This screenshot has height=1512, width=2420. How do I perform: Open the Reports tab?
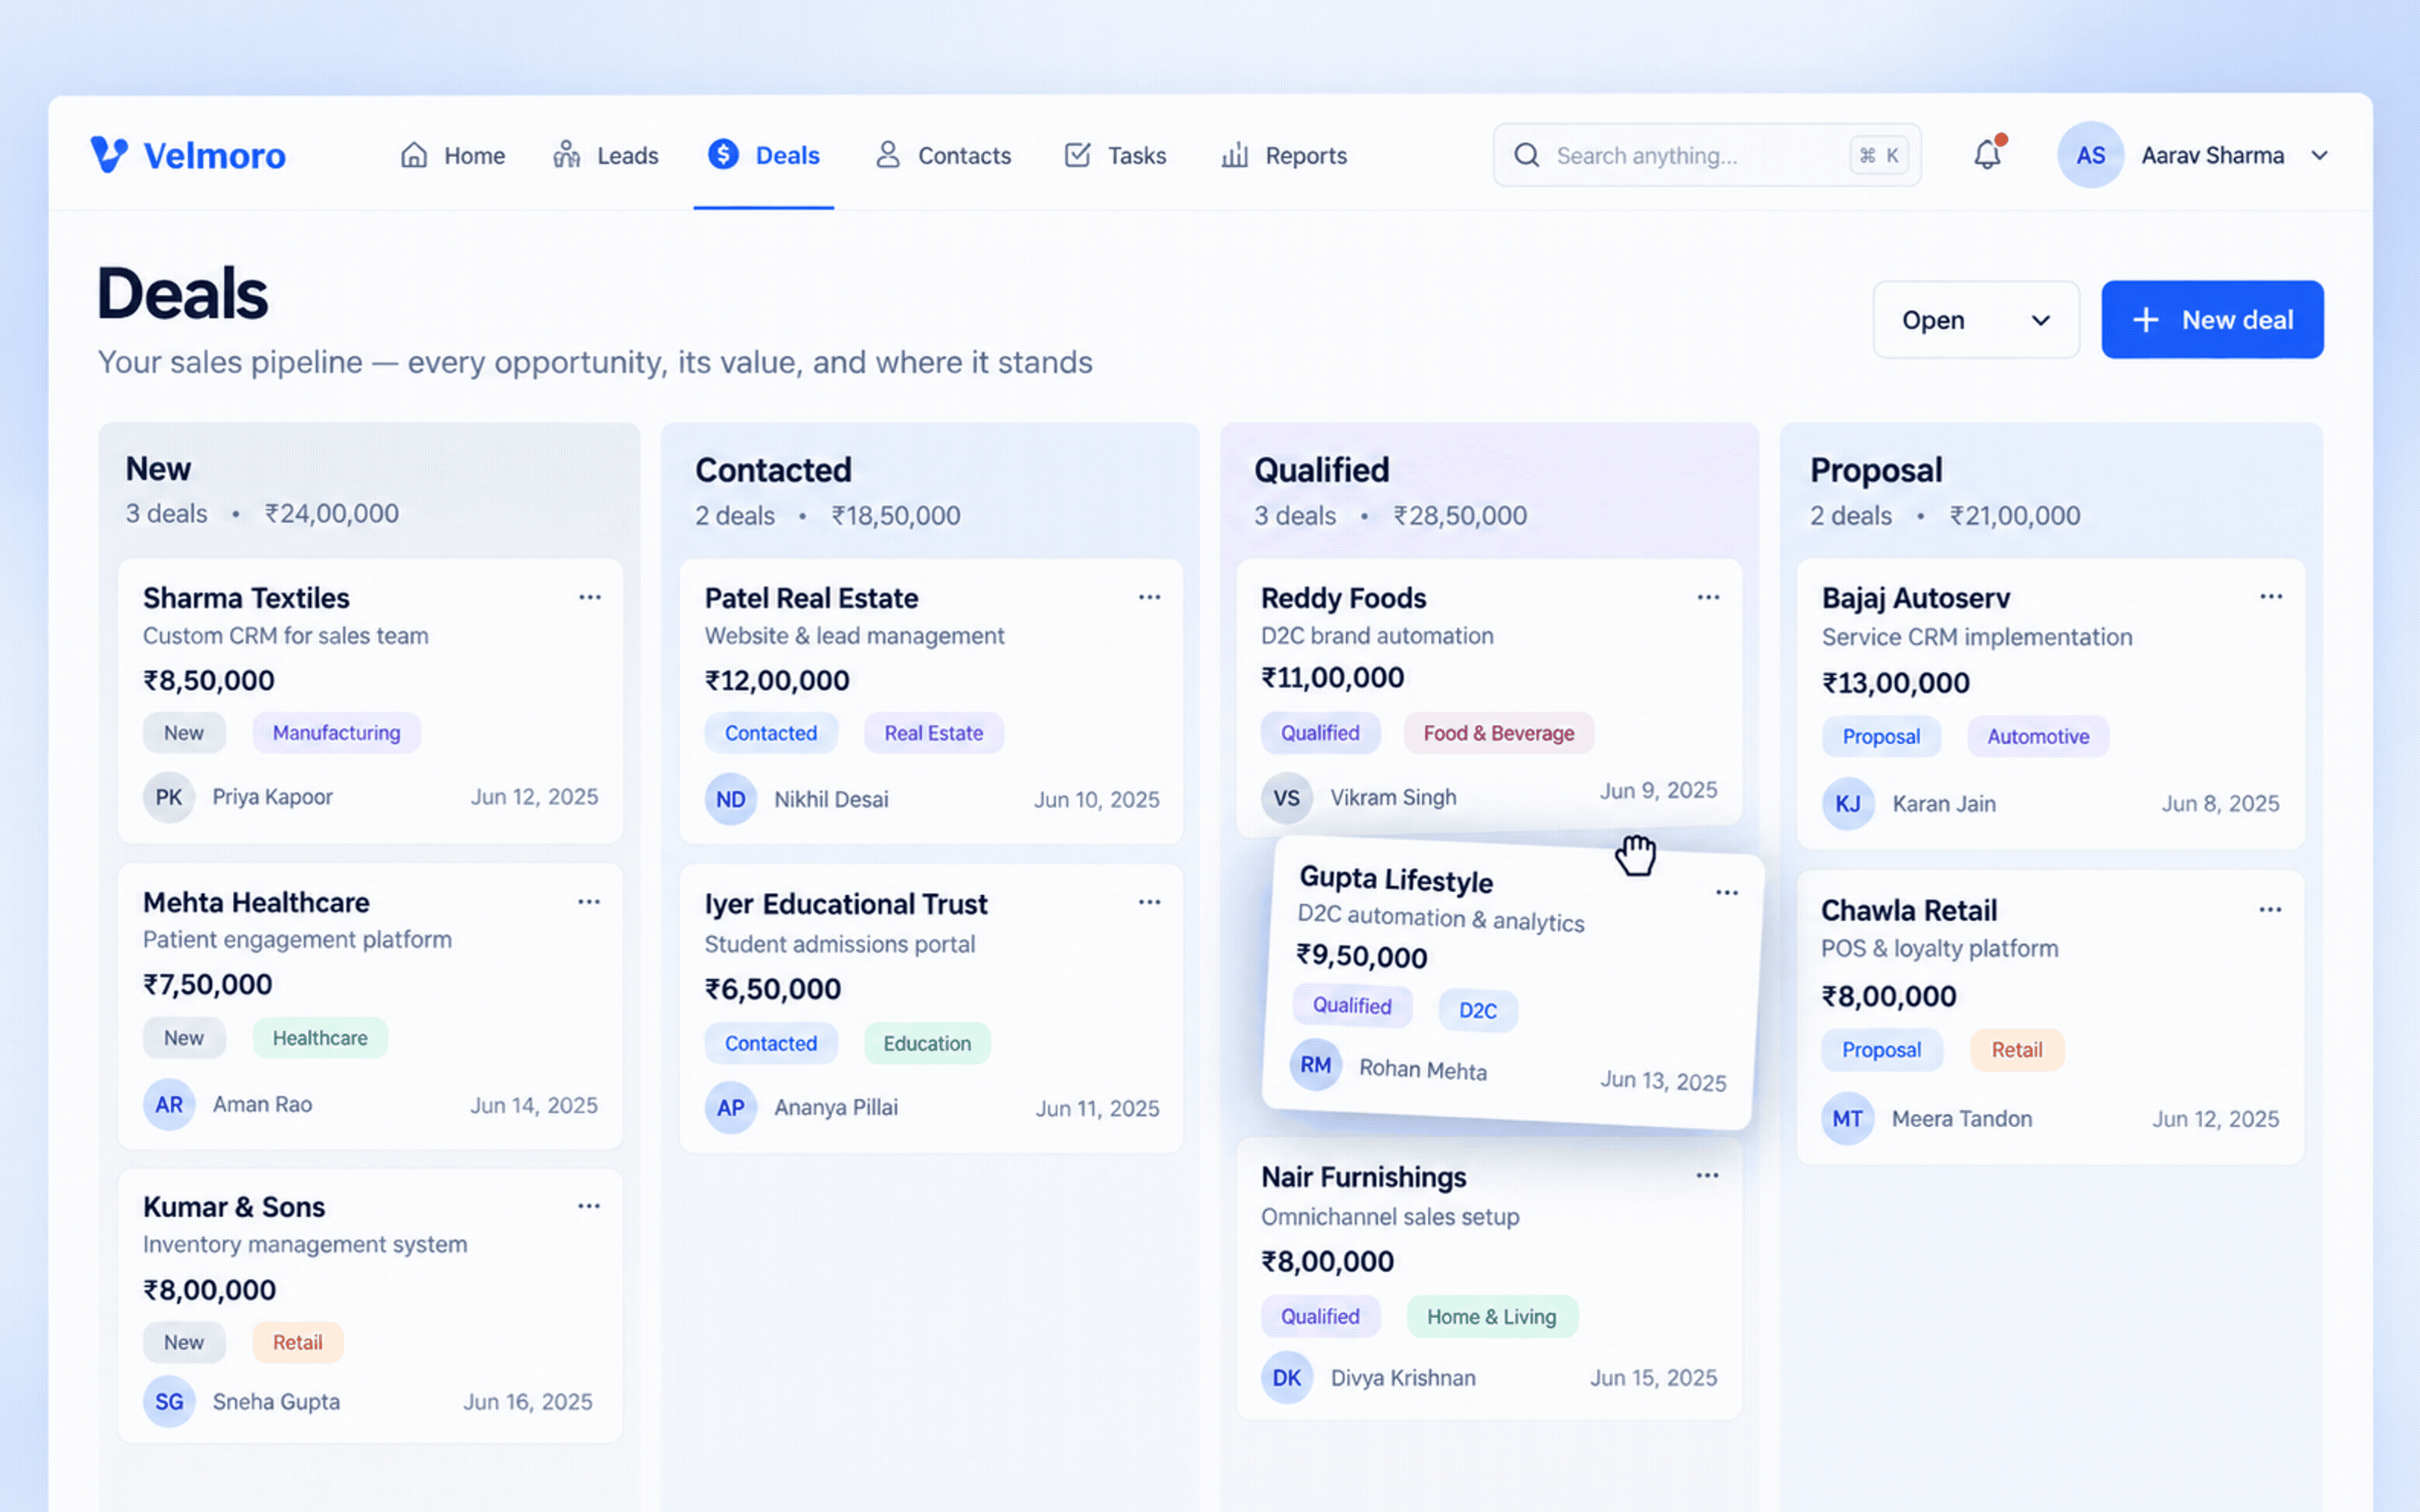pyautogui.click(x=1284, y=155)
